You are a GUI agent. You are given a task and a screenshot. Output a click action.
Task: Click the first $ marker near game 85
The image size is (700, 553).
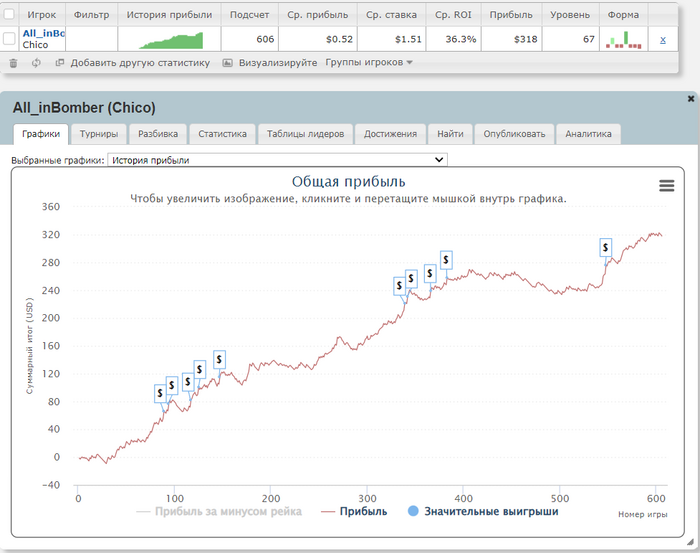coord(160,393)
